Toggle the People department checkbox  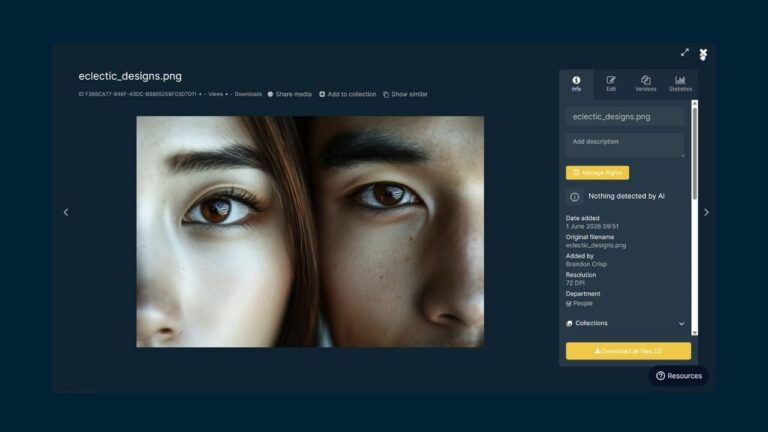(x=569, y=304)
